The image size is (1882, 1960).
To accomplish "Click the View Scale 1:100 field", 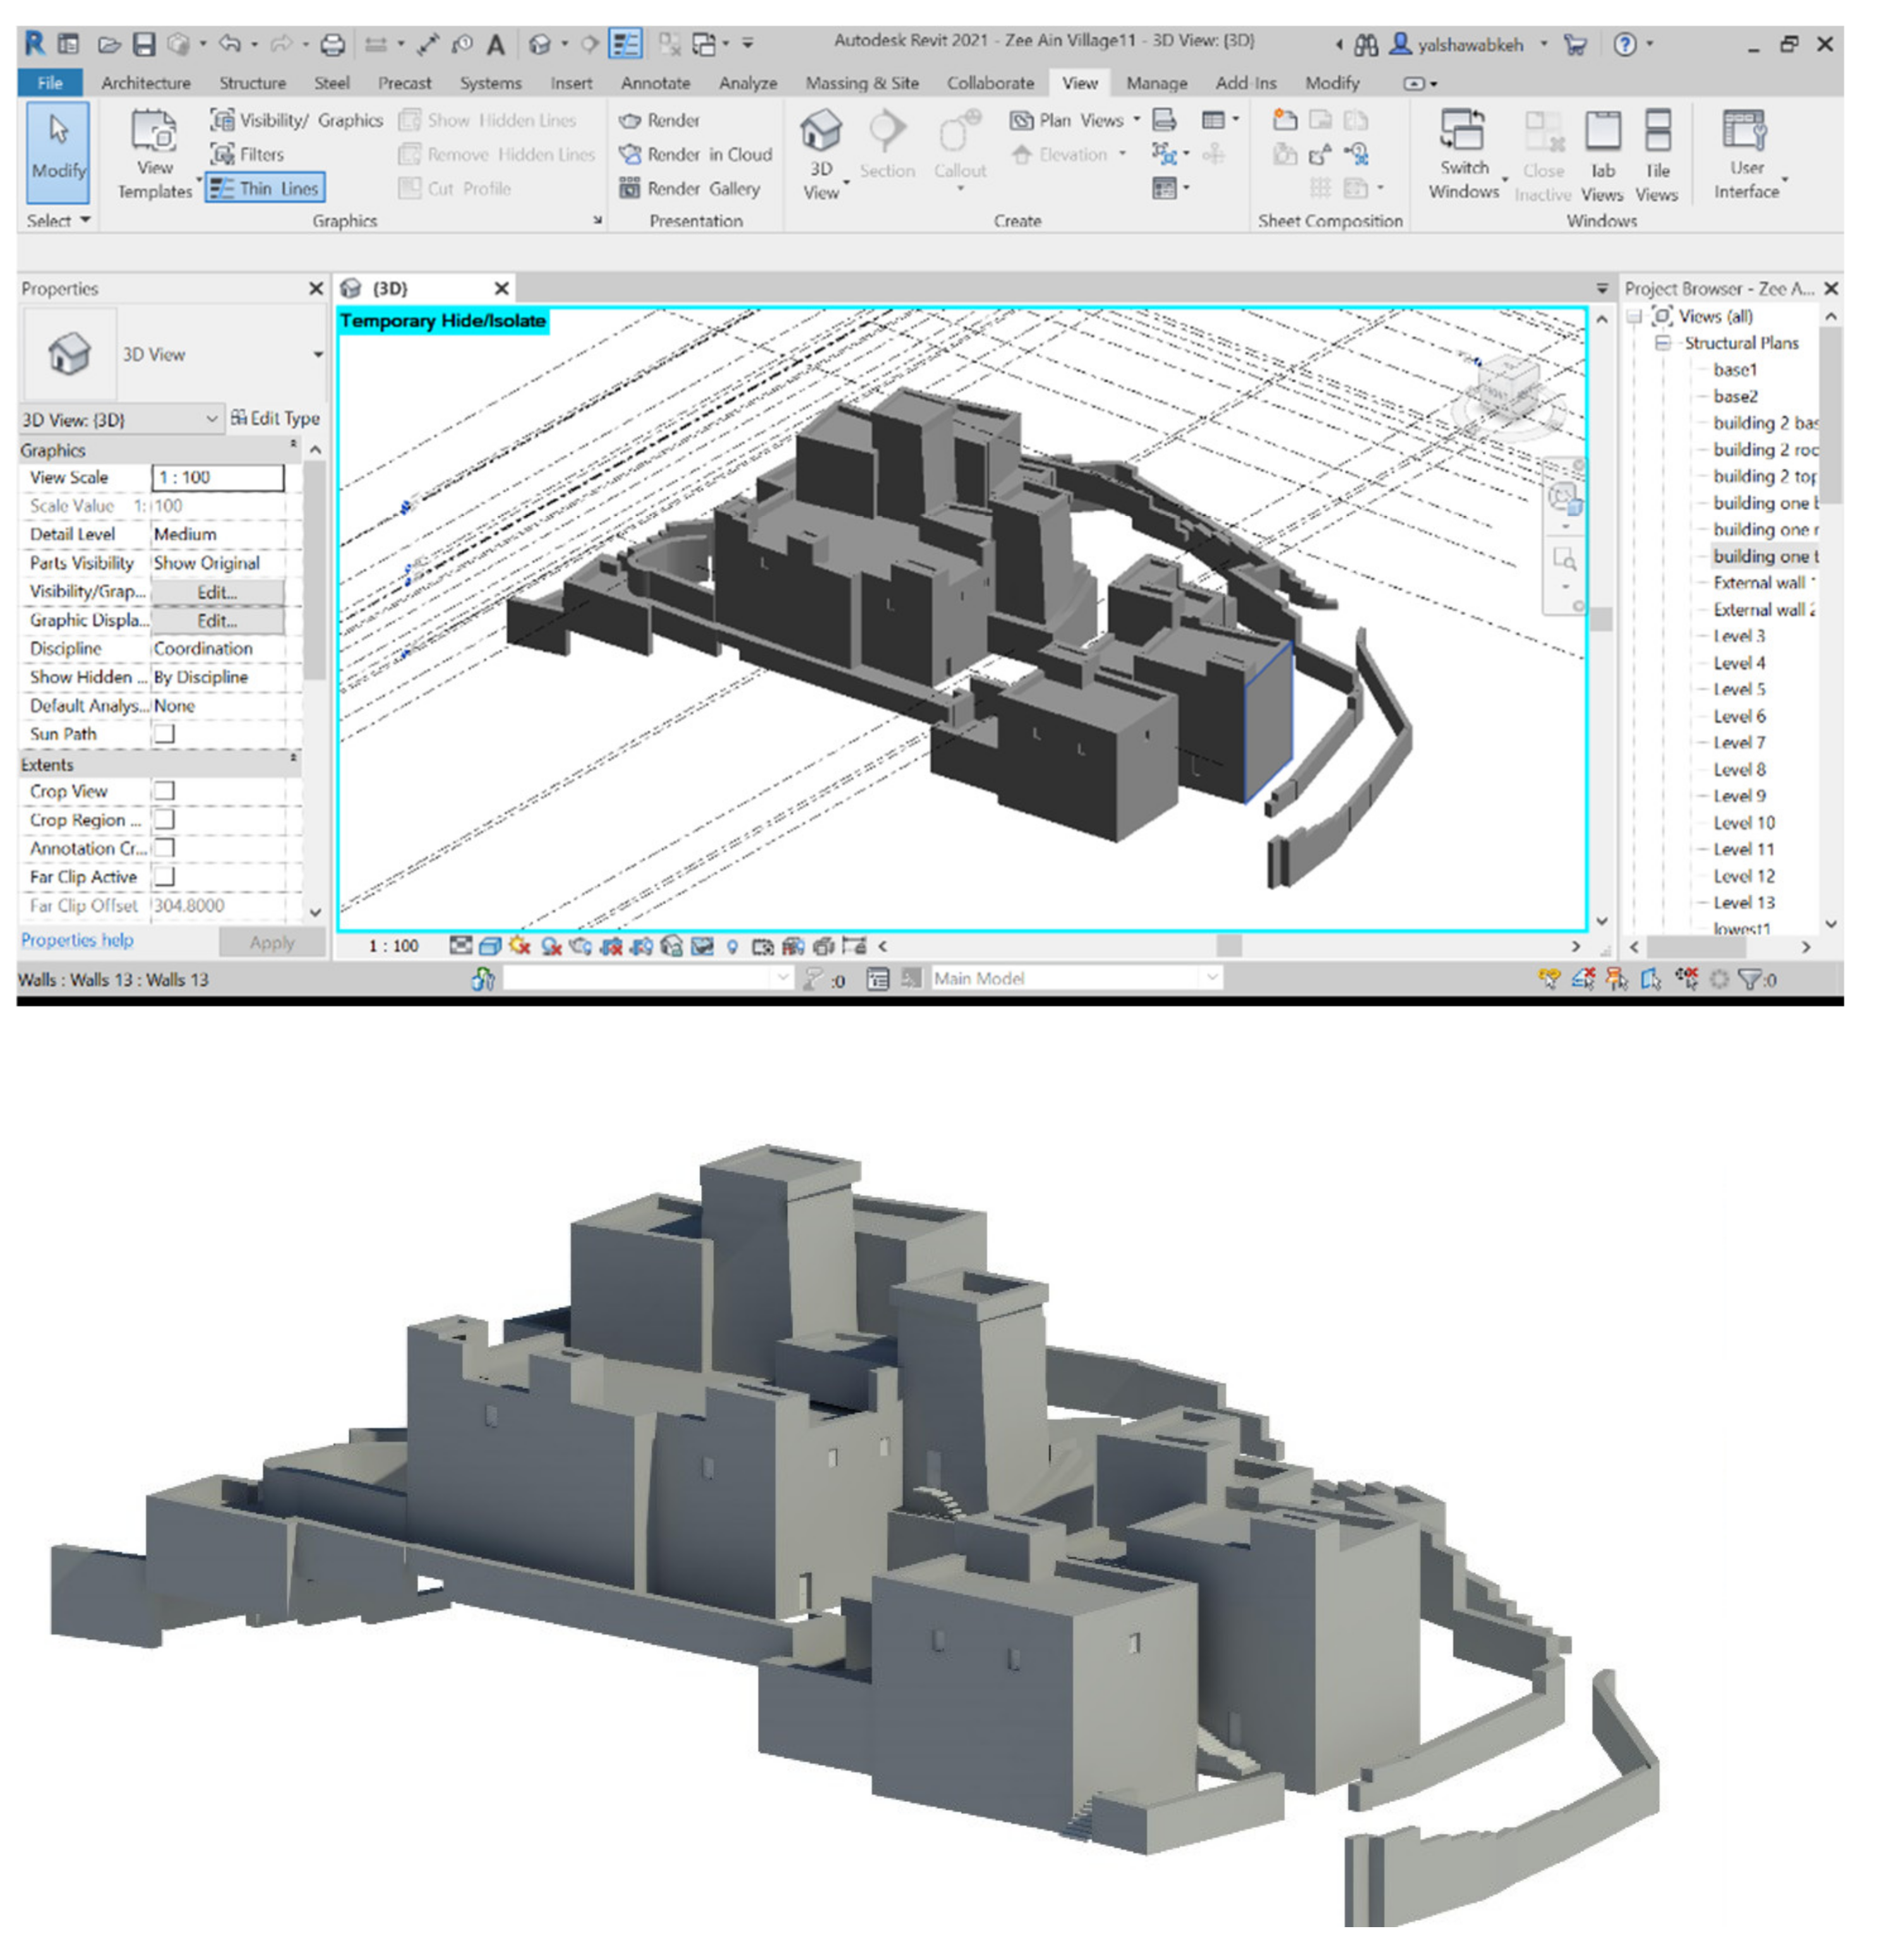I will [x=217, y=477].
